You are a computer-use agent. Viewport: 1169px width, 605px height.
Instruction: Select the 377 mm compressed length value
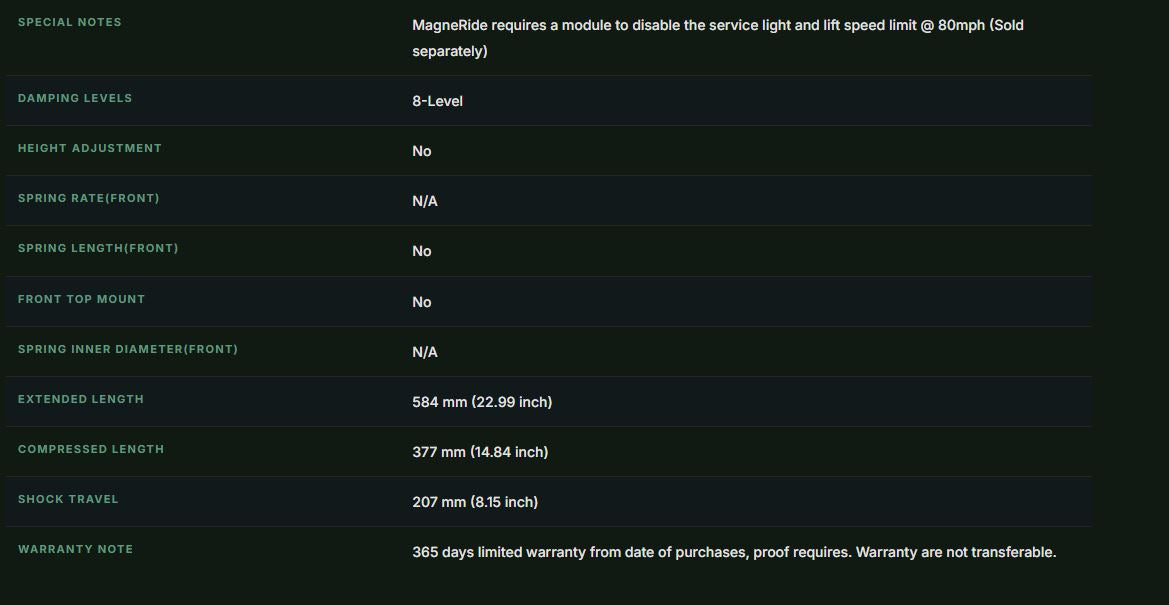tap(480, 452)
